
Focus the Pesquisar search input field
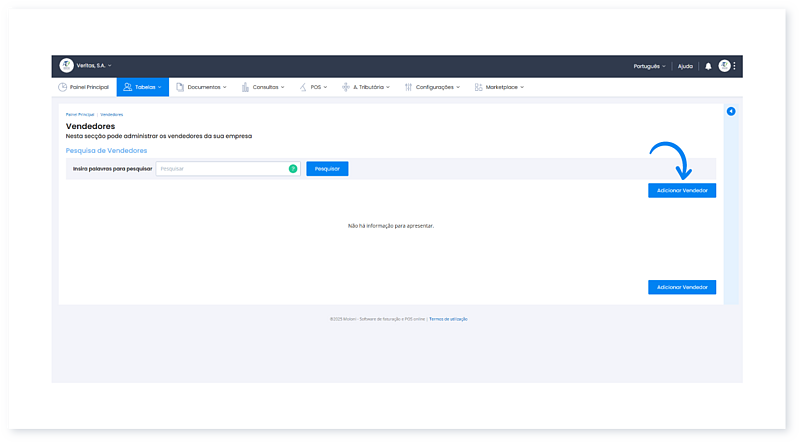pyautogui.click(x=222, y=169)
